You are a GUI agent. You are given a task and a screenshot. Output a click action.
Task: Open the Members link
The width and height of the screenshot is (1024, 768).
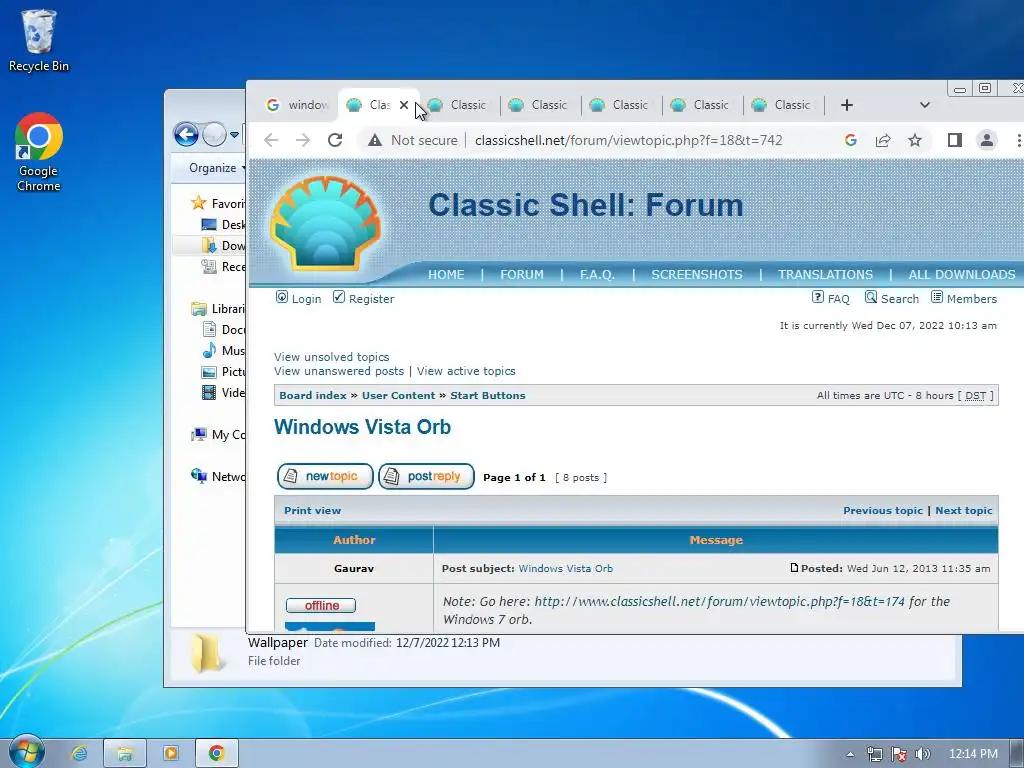click(964, 298)
